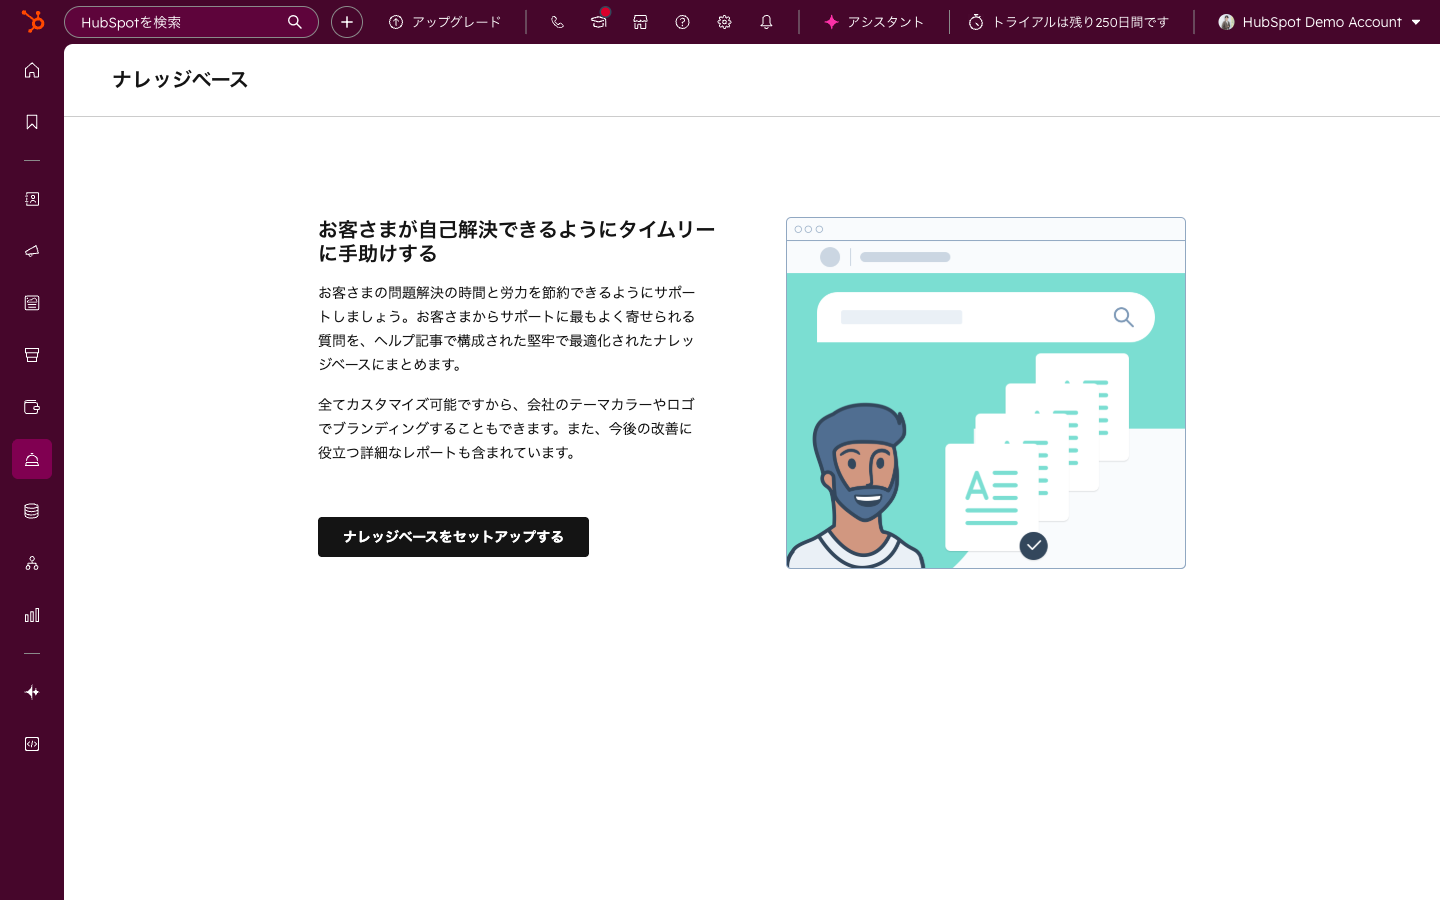Image resolution: width=1440 pixels, height=900 pixels.
Task: Open the phone calling icon
Action: click(x=557, y=22)
